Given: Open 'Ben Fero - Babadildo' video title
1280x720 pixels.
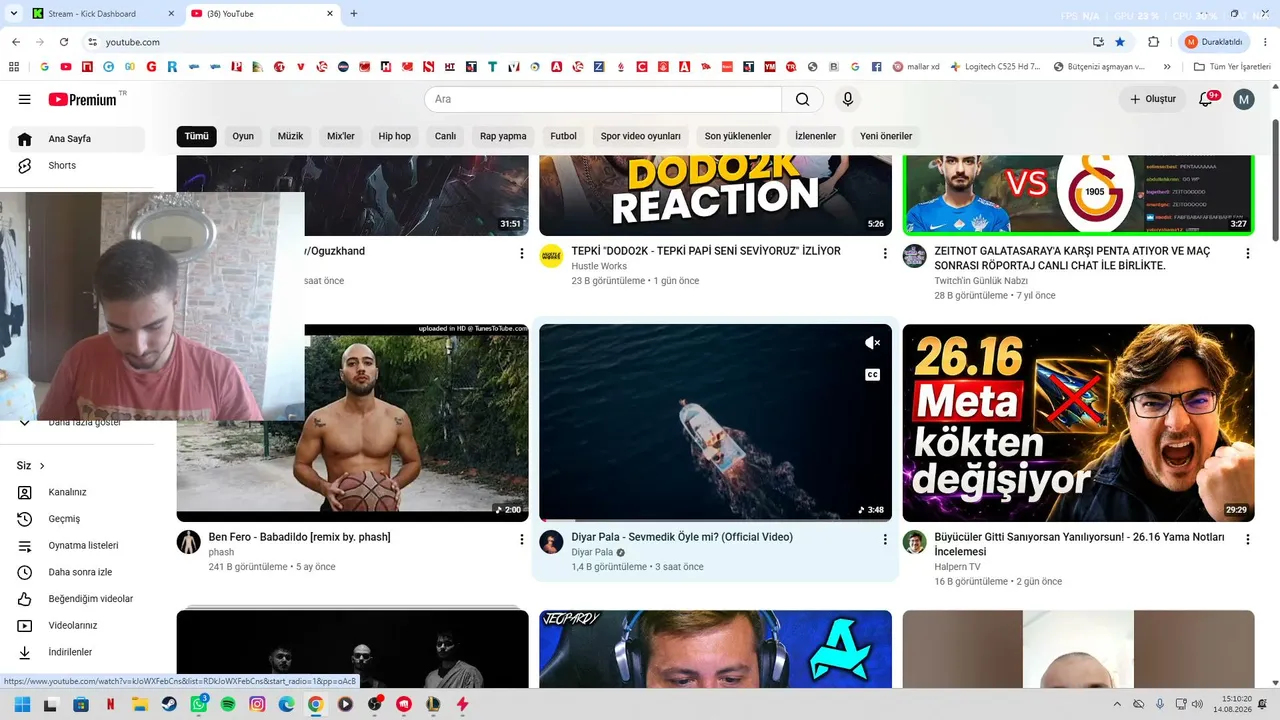Looking at the screenshot, I should click(299, 537).
